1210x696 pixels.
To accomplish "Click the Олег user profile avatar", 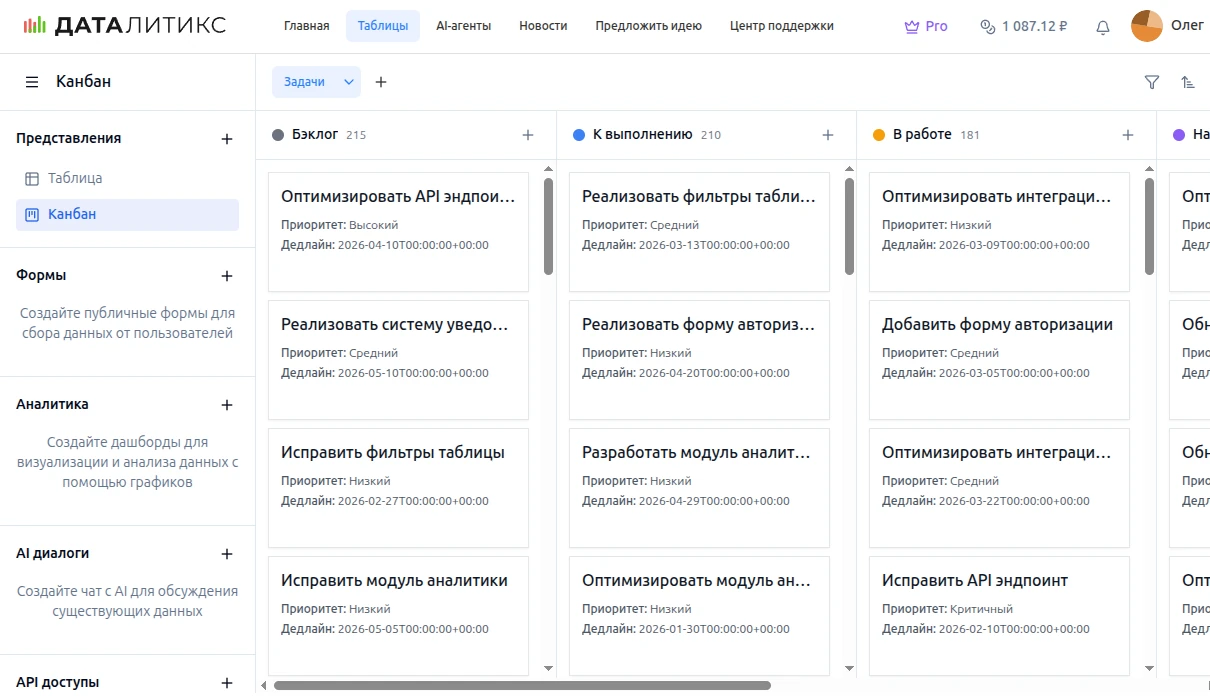I will point(1147,26).
